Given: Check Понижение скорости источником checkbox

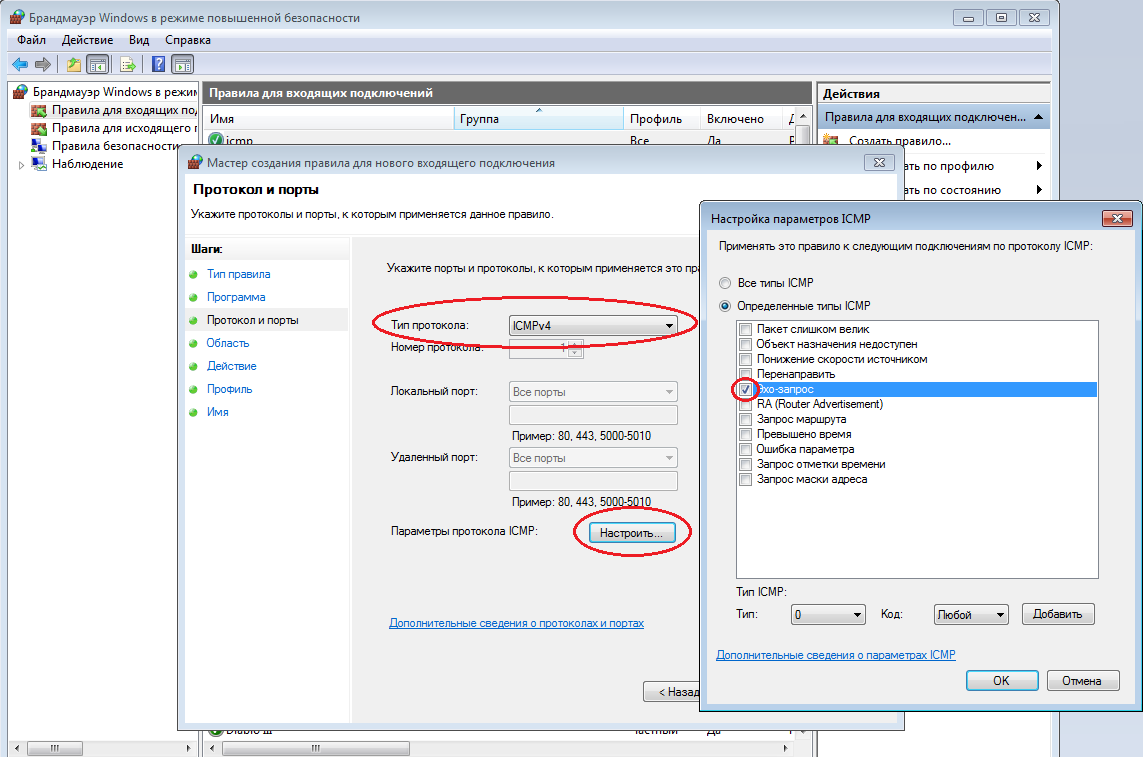Looking at the screenshot, I should pos(745,360).
